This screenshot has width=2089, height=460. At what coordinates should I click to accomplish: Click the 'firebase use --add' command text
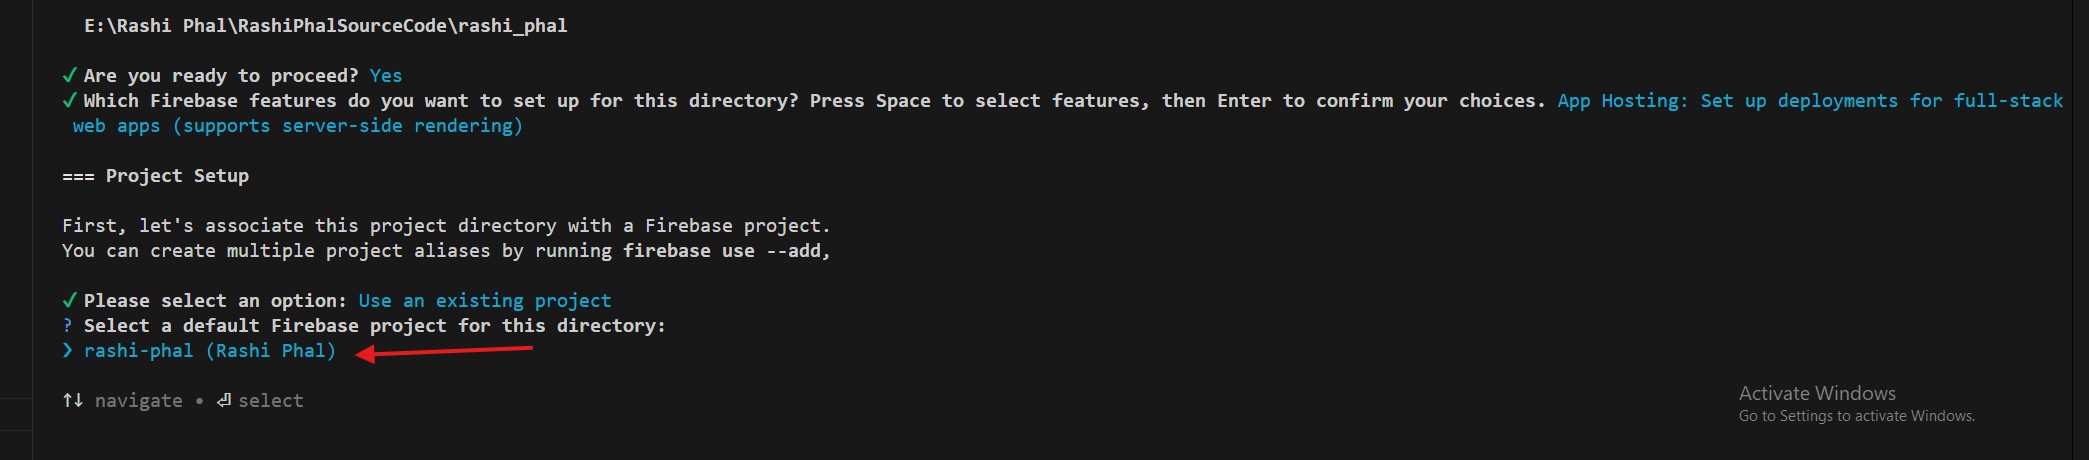(724, 251)
